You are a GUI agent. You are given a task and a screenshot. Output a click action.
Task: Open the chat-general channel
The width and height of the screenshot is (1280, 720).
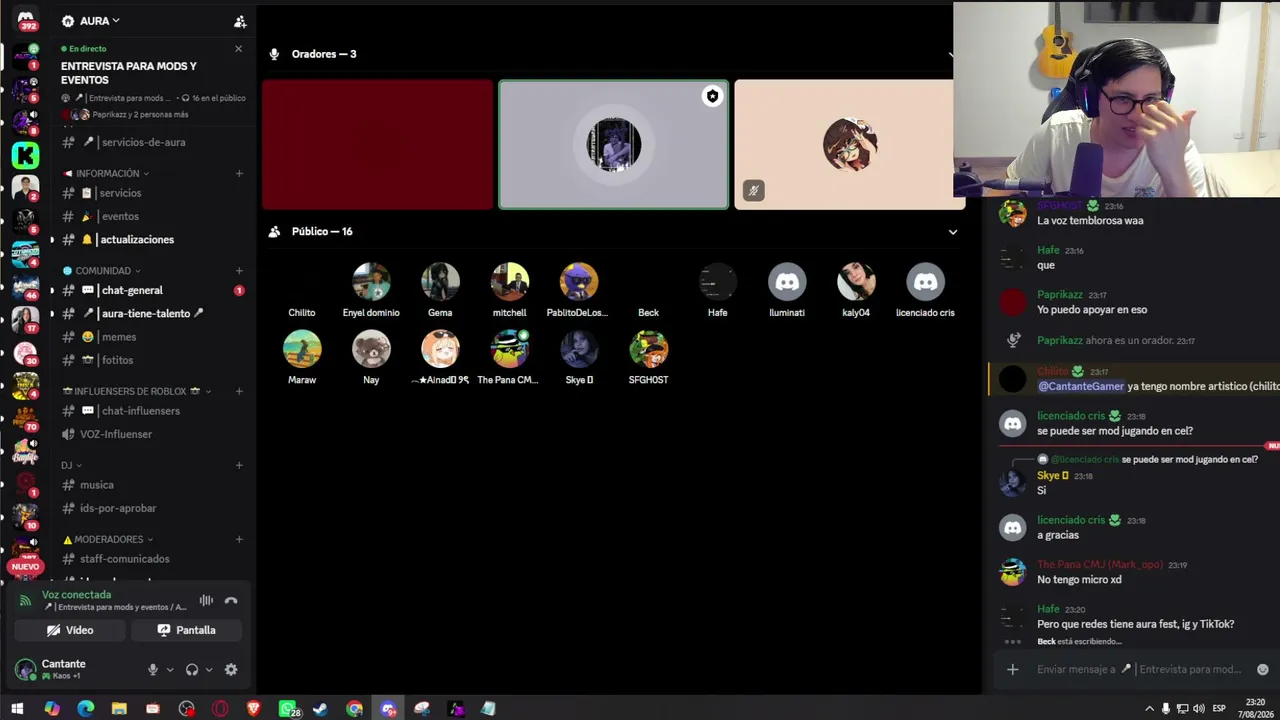150,290
